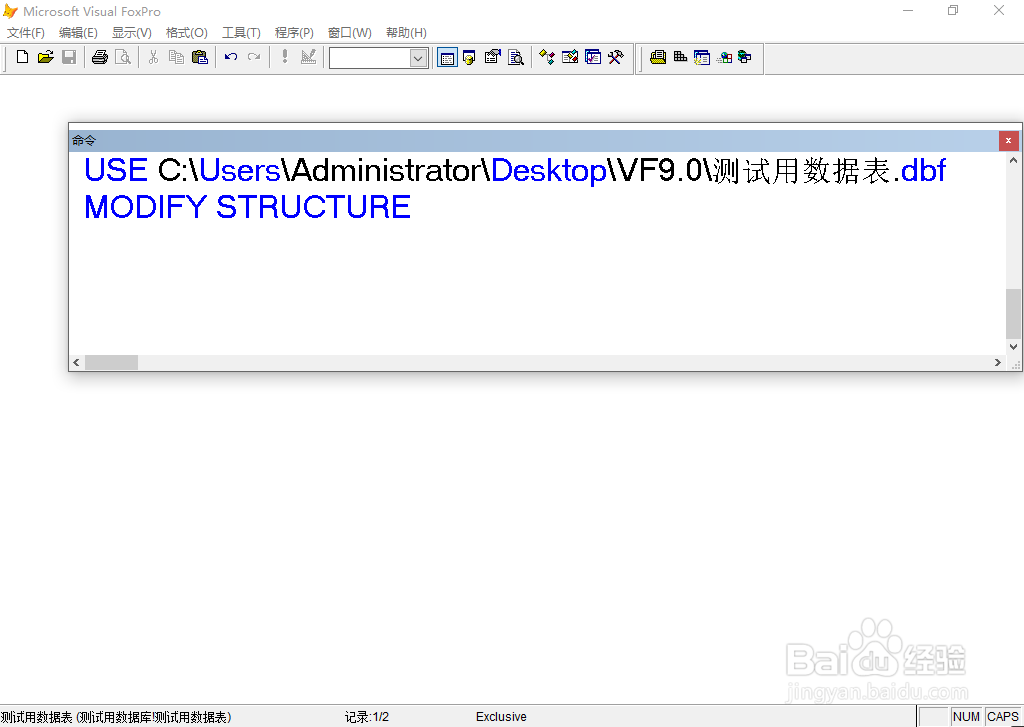Open the Data Session window icon
Screen dimensions: 1024x727
[x=469, y=57]
